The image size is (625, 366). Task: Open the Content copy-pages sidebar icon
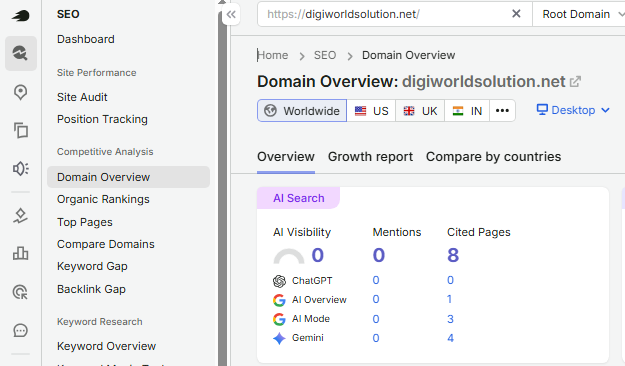[x=21, y=130]
